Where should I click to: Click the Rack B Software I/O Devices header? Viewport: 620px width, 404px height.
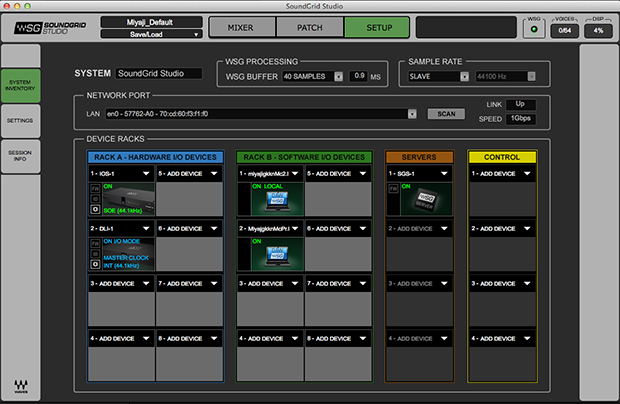click(x=304, y=157)
